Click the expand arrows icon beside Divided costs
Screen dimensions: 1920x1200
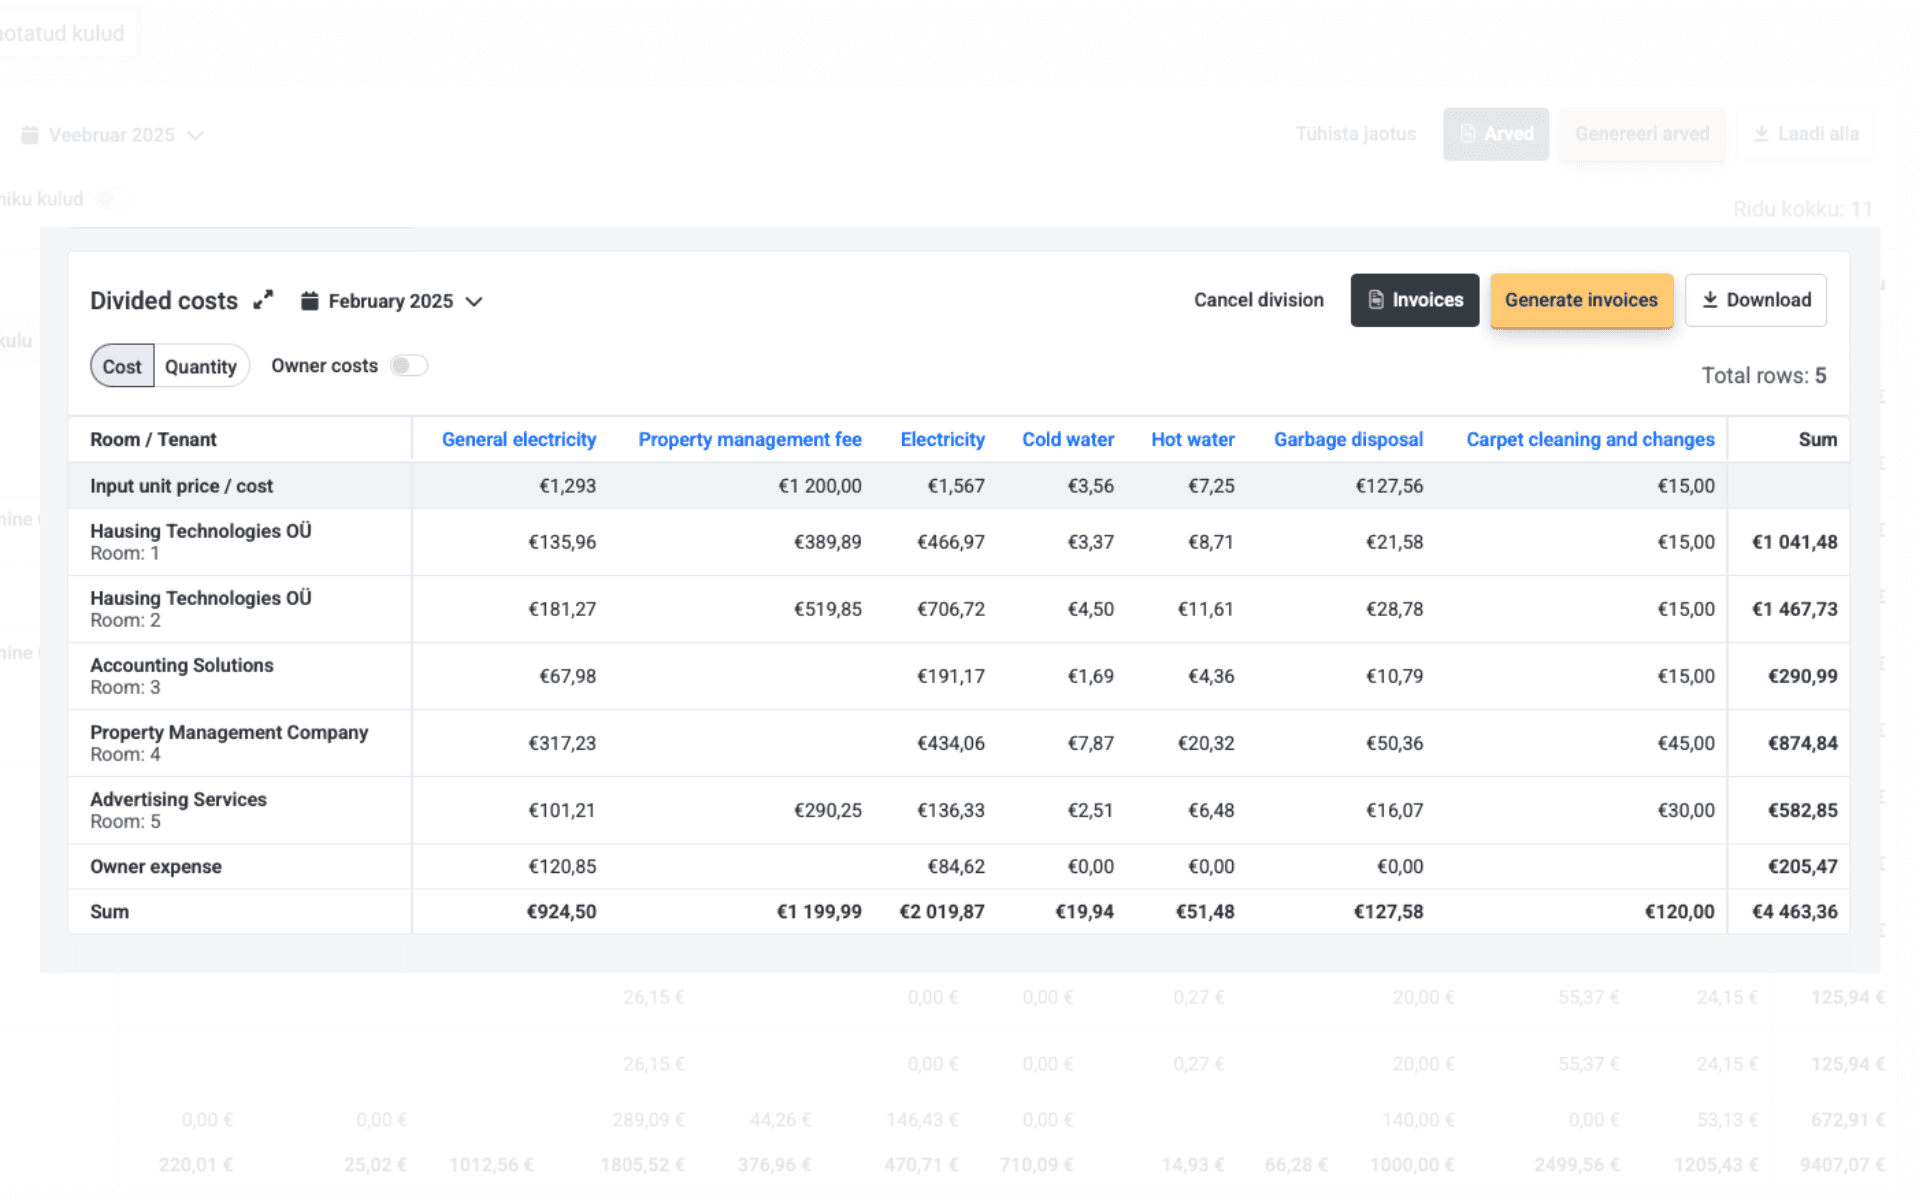(x=263, y=300)
